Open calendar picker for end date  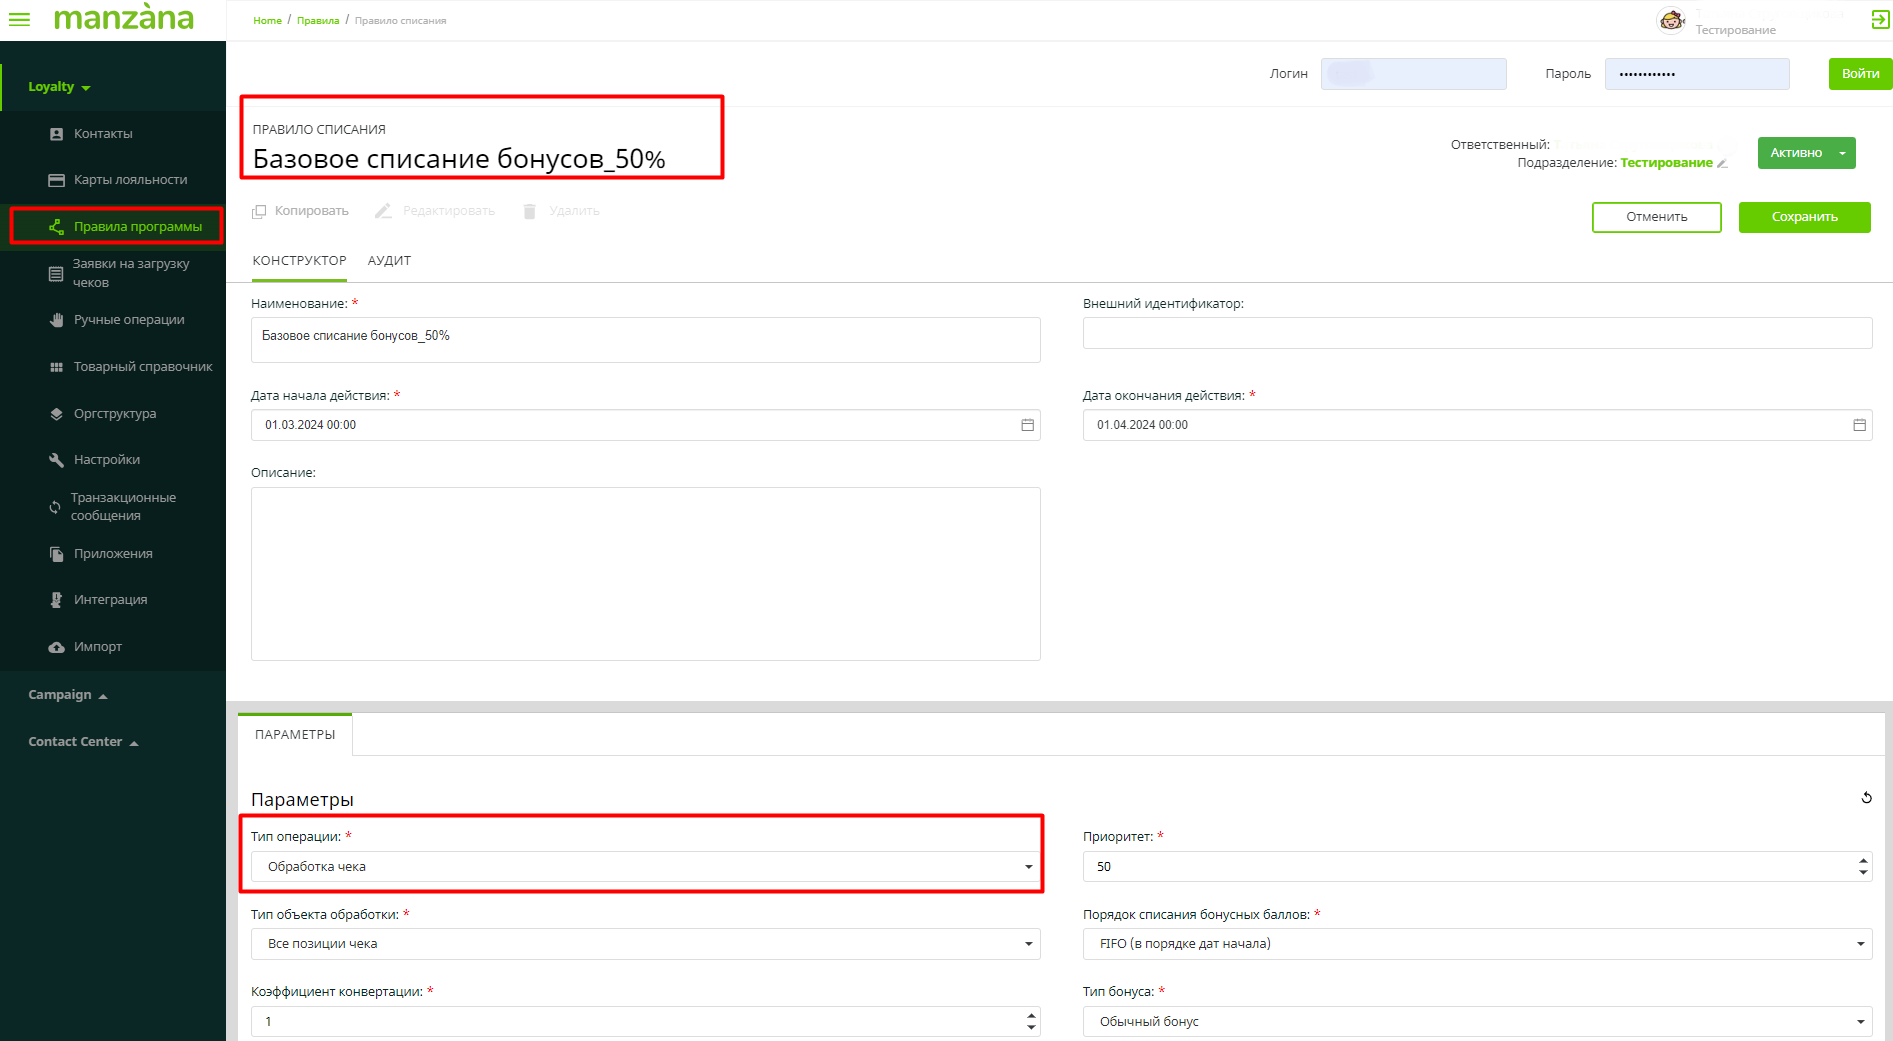[x=1859, y=425]
